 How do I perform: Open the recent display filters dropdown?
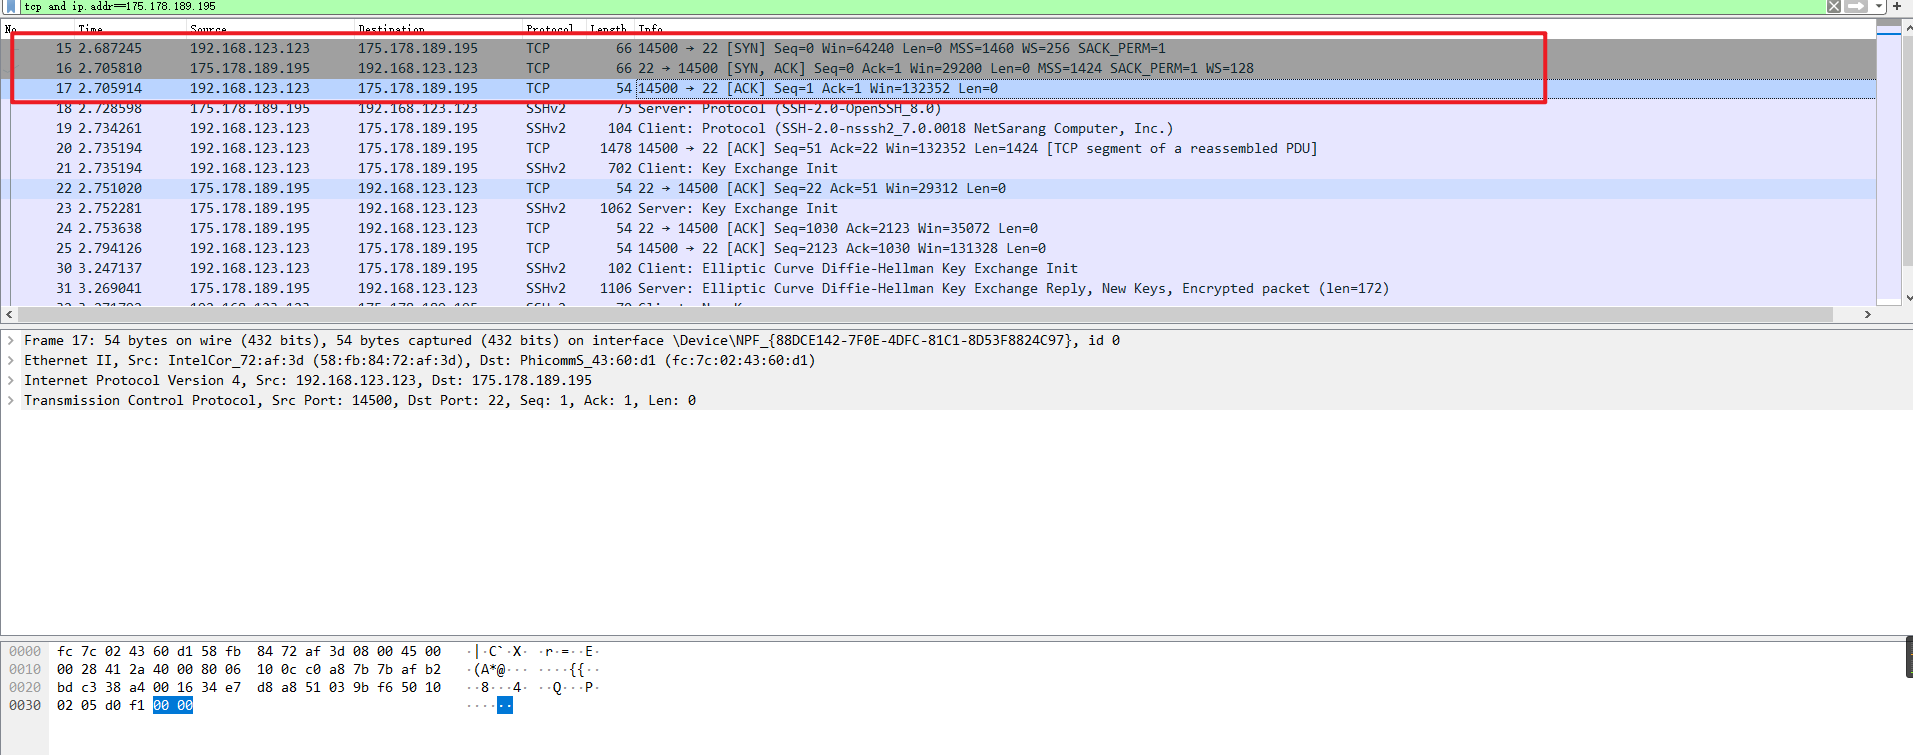tap(1879, 6)
